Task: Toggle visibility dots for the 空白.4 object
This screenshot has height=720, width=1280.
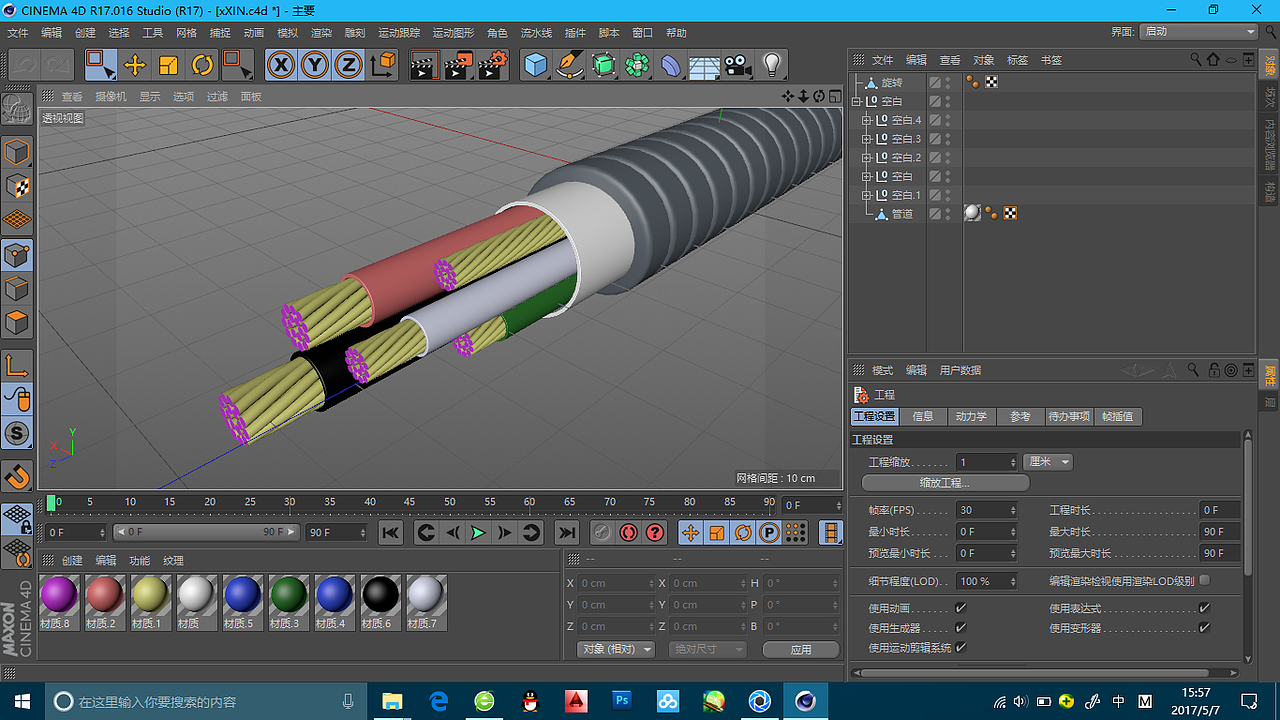Action: click(948, 120)
